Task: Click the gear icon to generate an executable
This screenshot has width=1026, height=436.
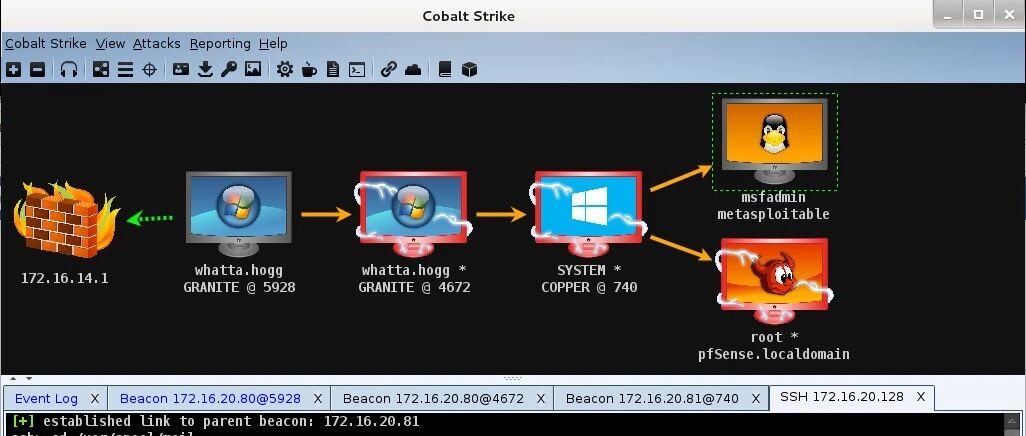Action: (x=285, y=69)
